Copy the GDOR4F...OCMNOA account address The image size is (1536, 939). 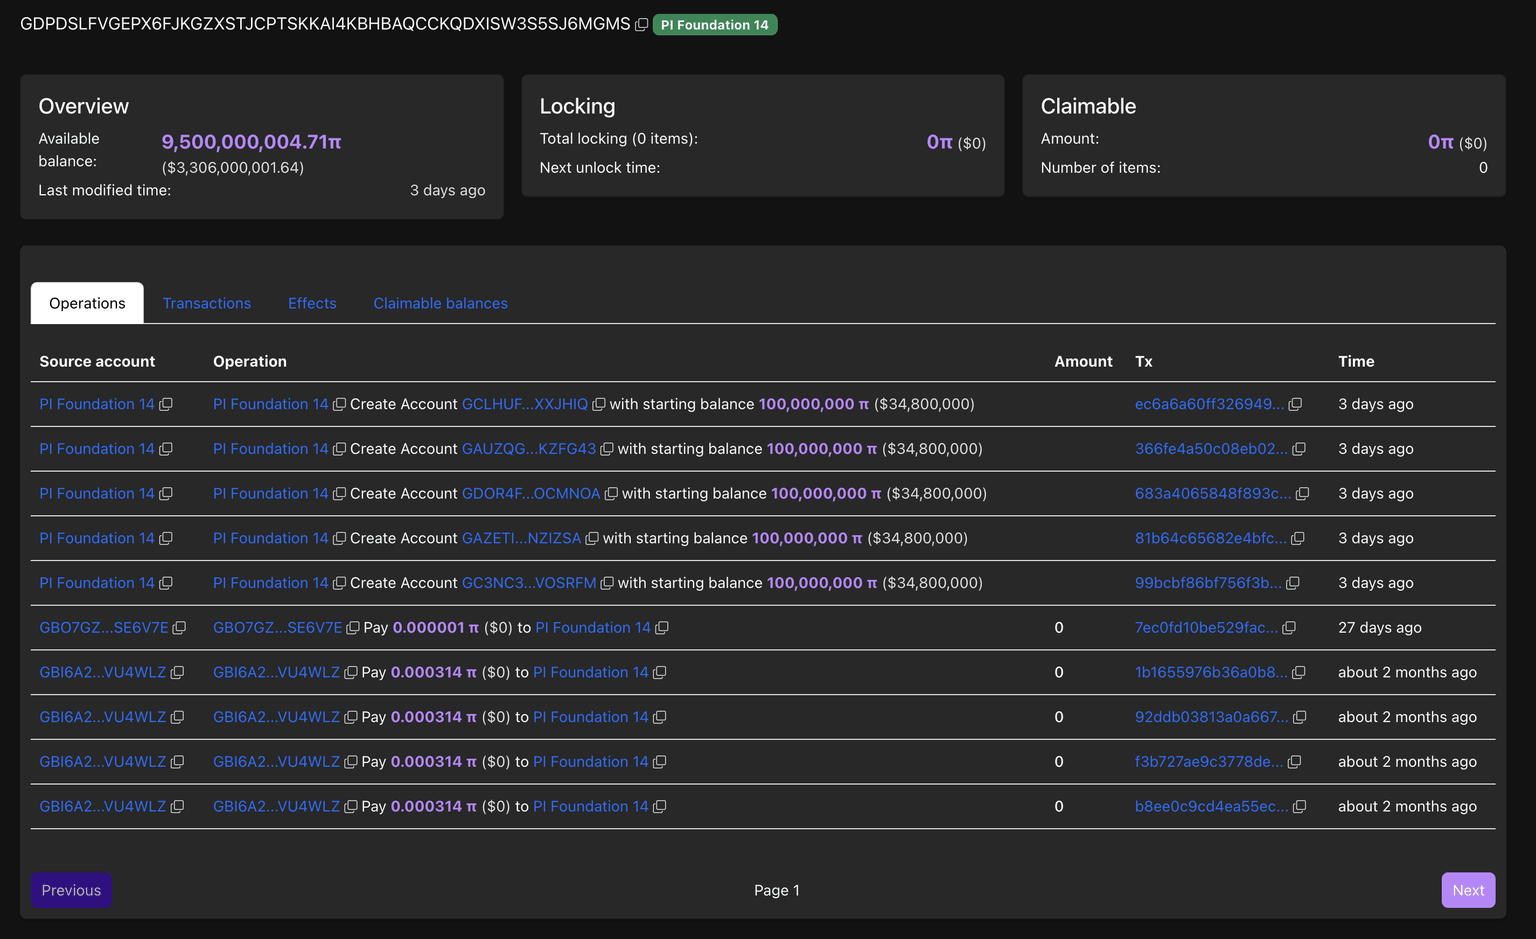point(611,494)
